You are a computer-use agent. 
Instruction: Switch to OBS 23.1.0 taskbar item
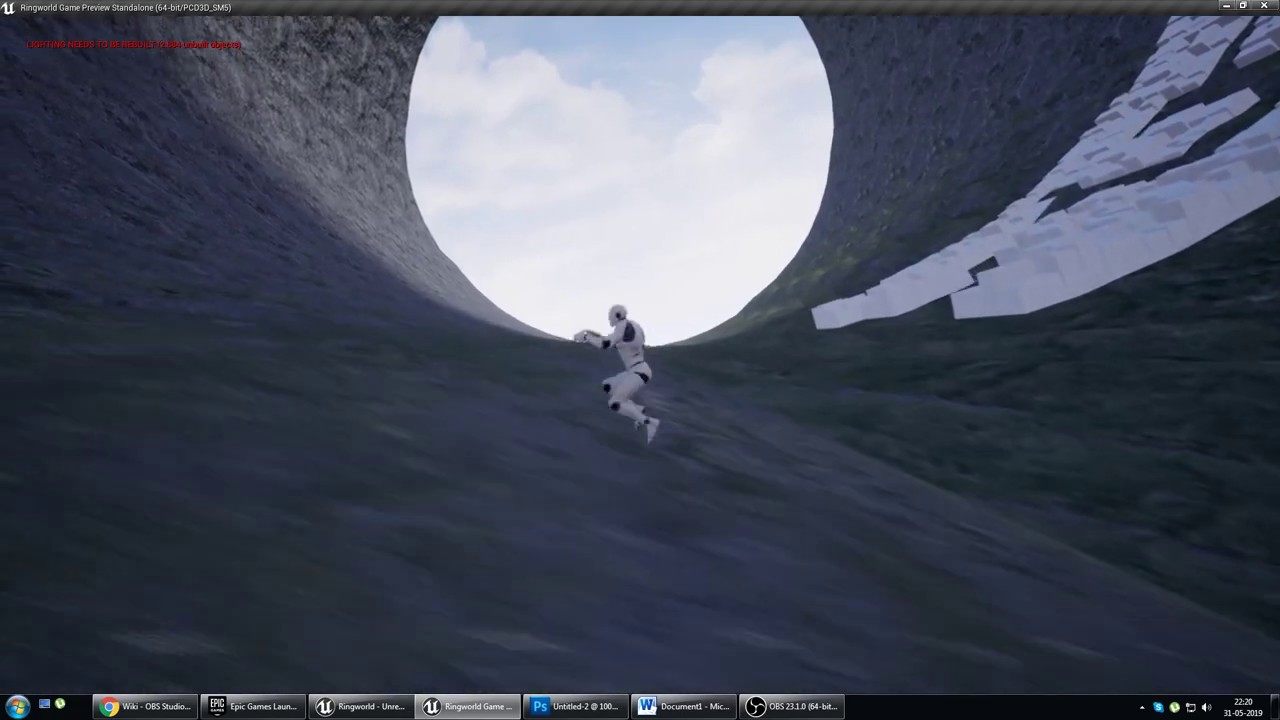pos(792,707)
